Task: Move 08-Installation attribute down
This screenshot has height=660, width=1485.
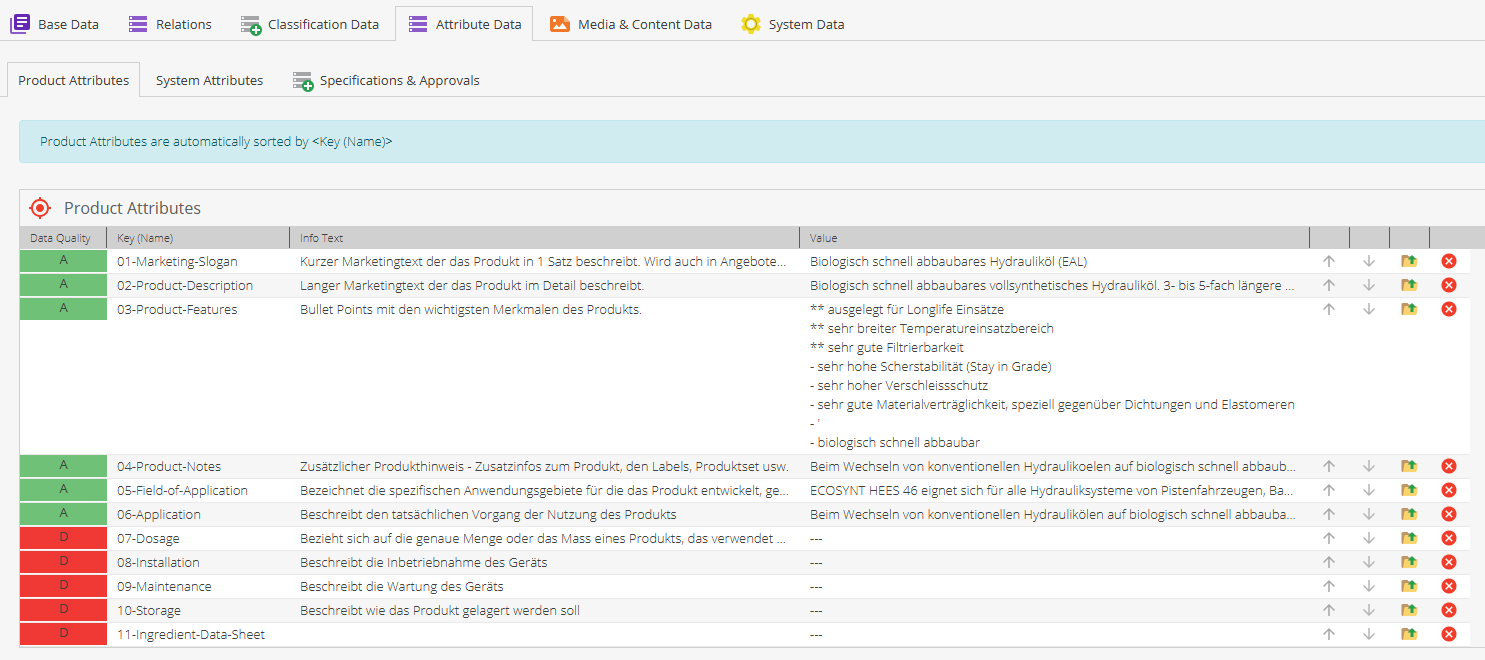Action: 1369,562
